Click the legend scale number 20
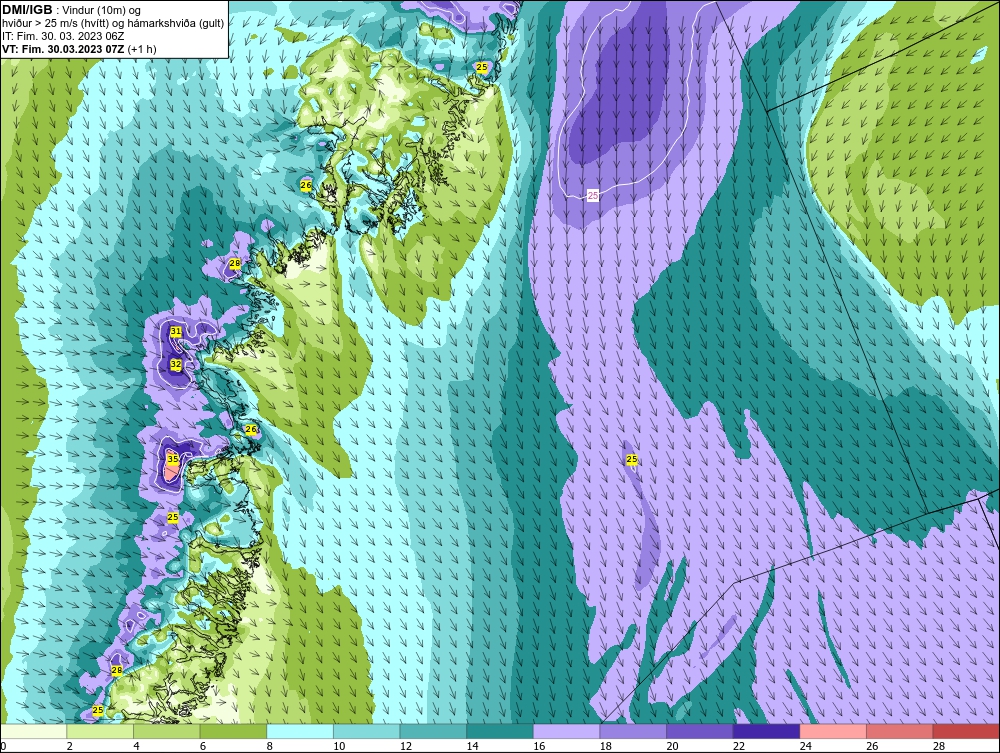This screenshot has height=753, width=1000. [x=672, y=746]
